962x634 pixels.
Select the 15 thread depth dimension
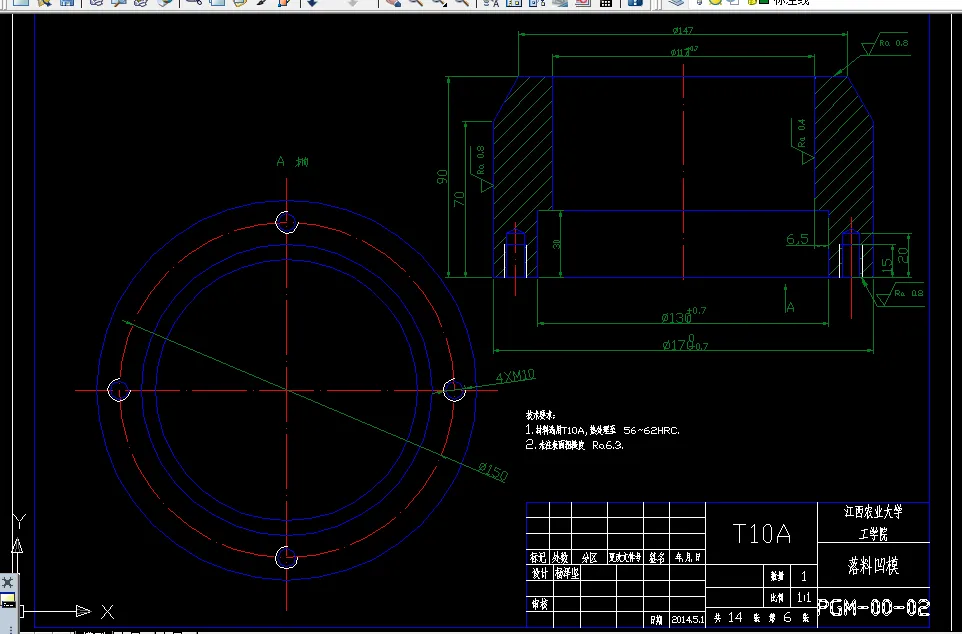pyautogui.click(x=887, y=265)
